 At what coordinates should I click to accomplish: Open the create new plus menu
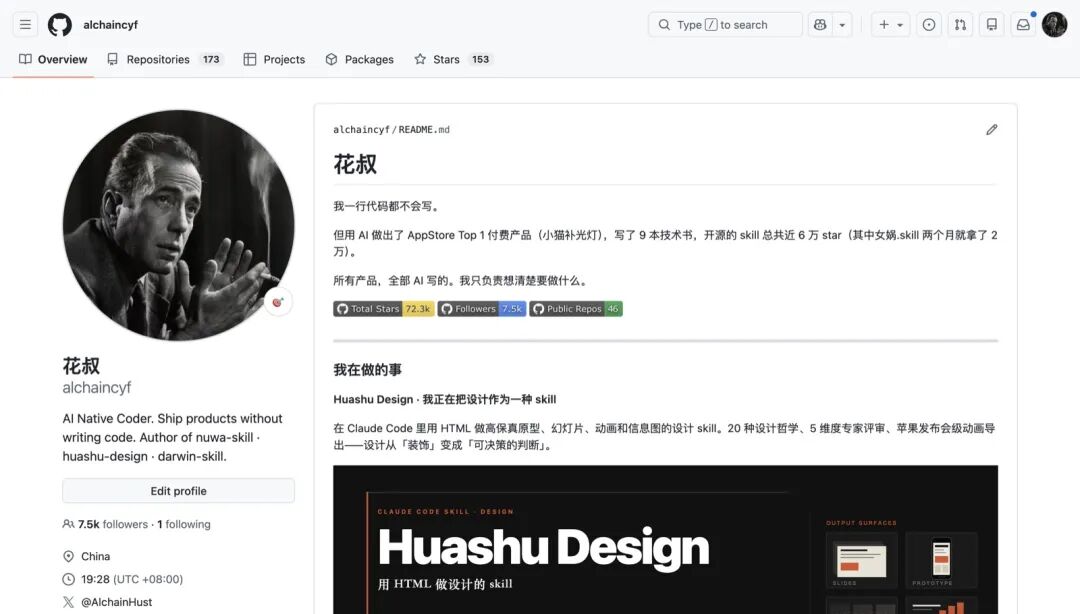[x=891, y=25]
